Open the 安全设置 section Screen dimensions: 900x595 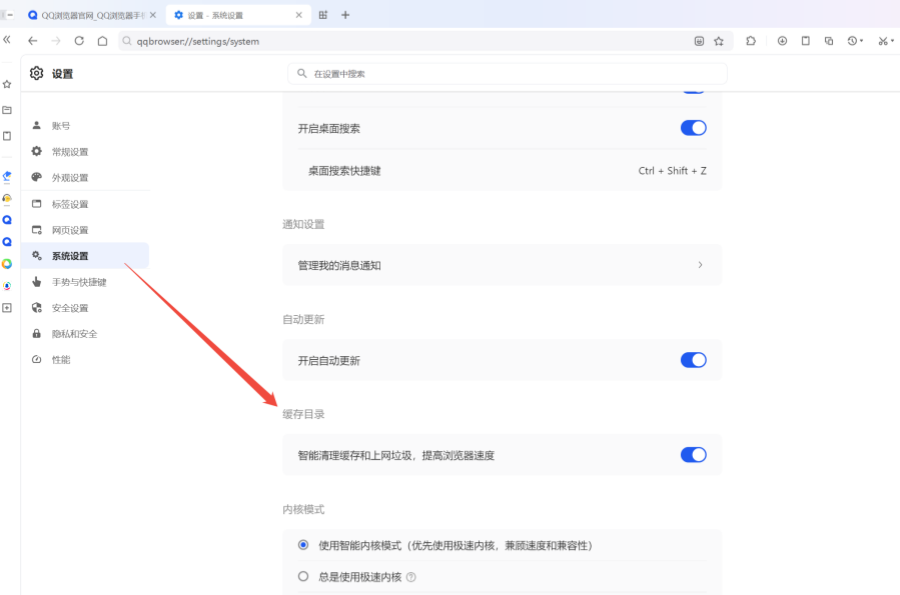85,308
